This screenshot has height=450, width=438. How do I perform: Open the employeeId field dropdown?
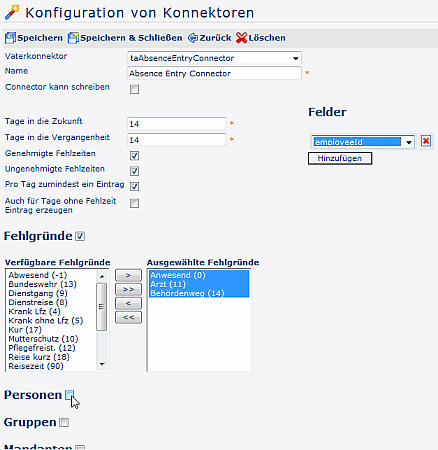tap(363, 142)
